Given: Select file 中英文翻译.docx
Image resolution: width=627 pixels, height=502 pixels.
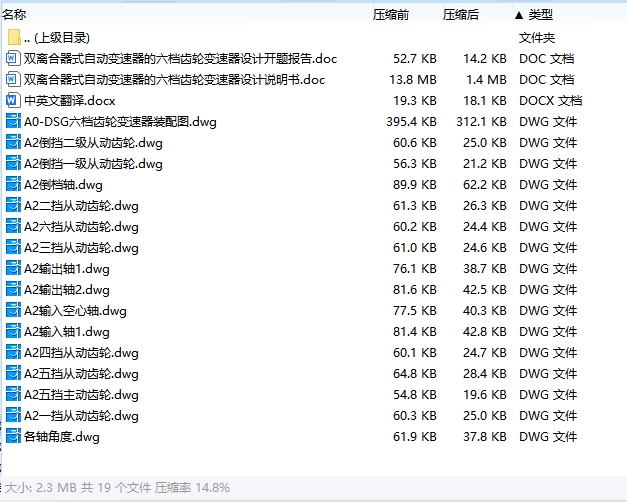Looking at the screenshot, I should pyautogui.click(x=70, y=100).
